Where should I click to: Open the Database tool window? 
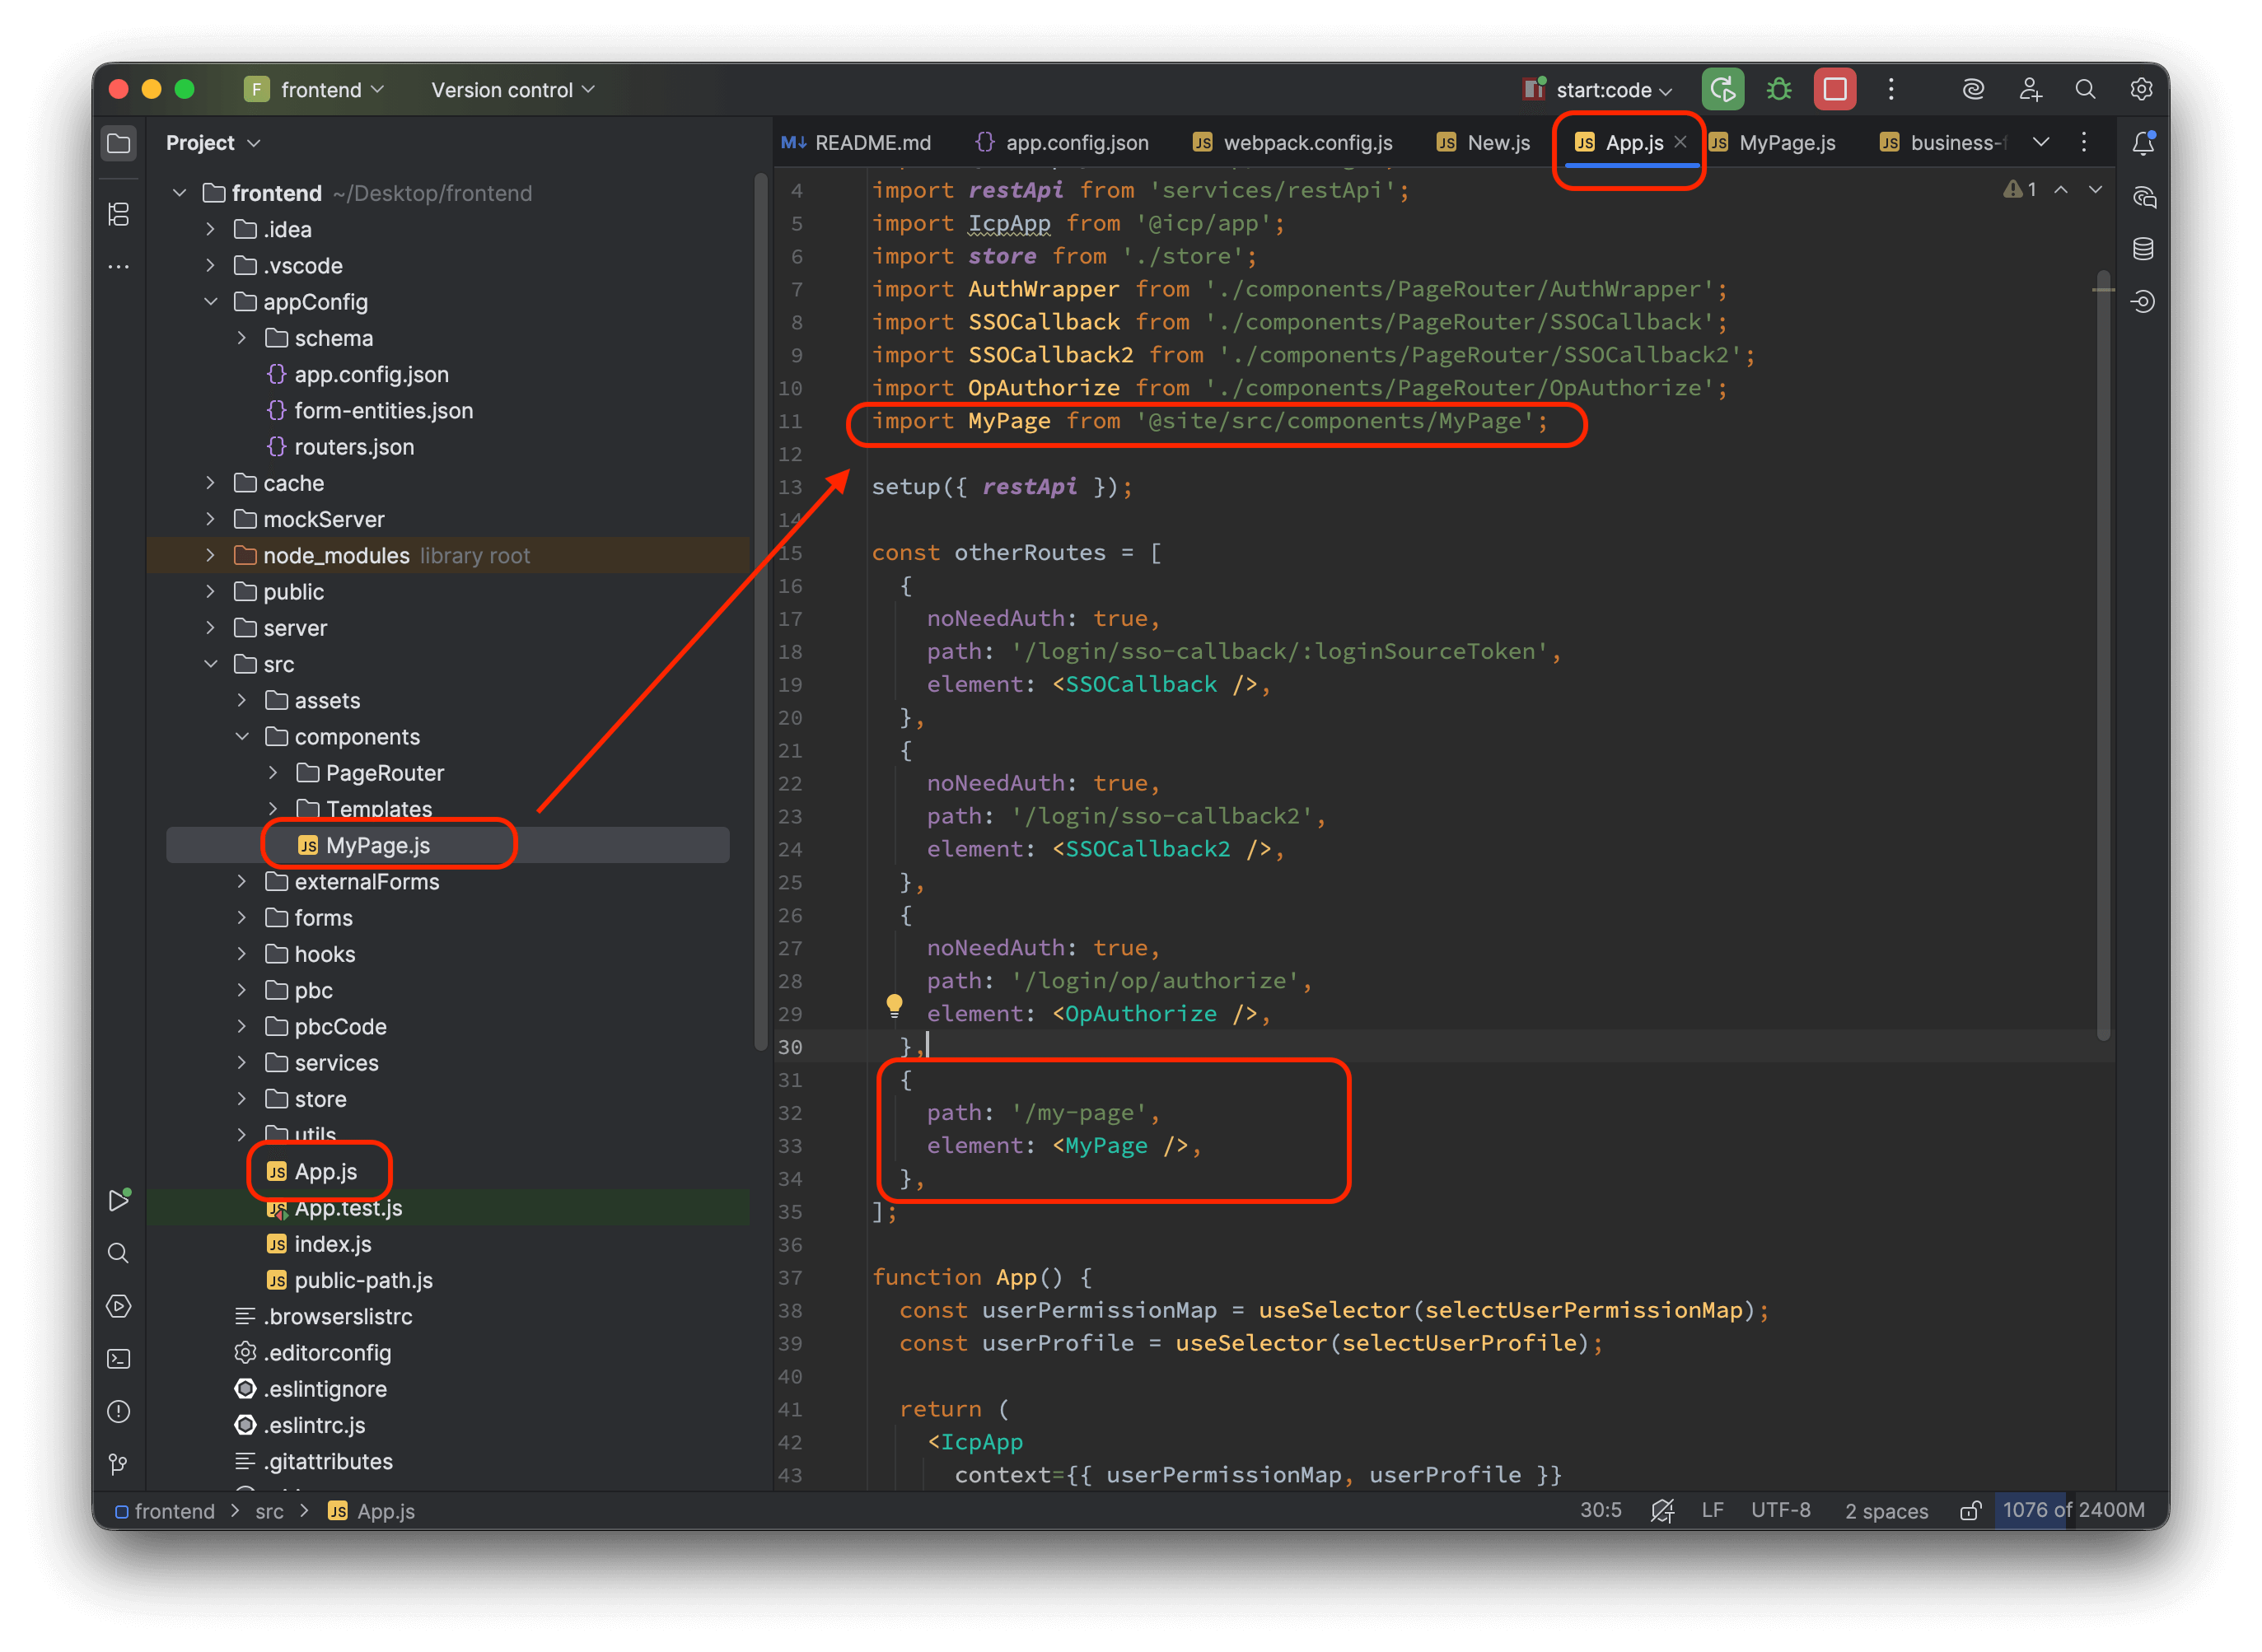point(2143,249)
